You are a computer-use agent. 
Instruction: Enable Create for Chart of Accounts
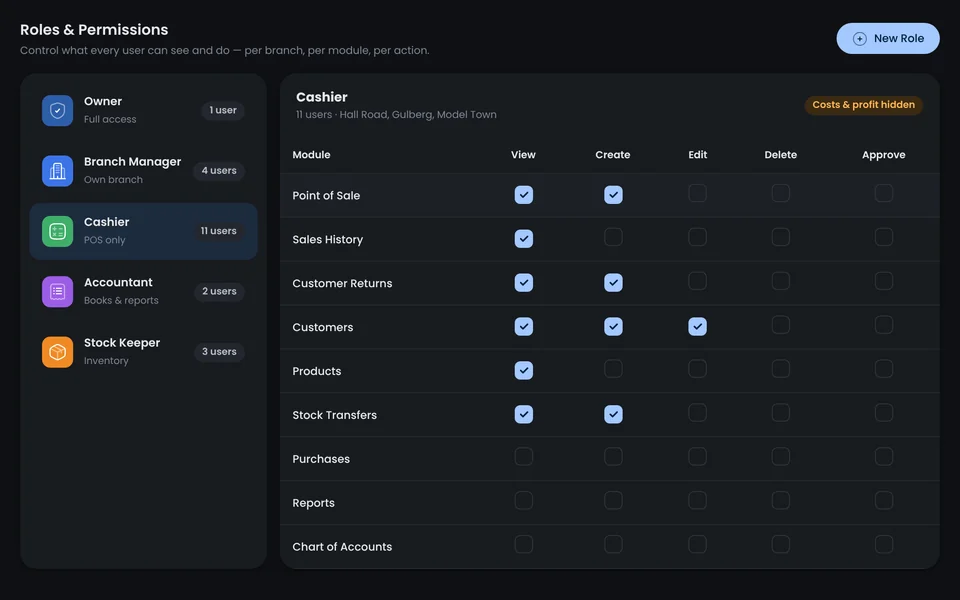[613, 545]
